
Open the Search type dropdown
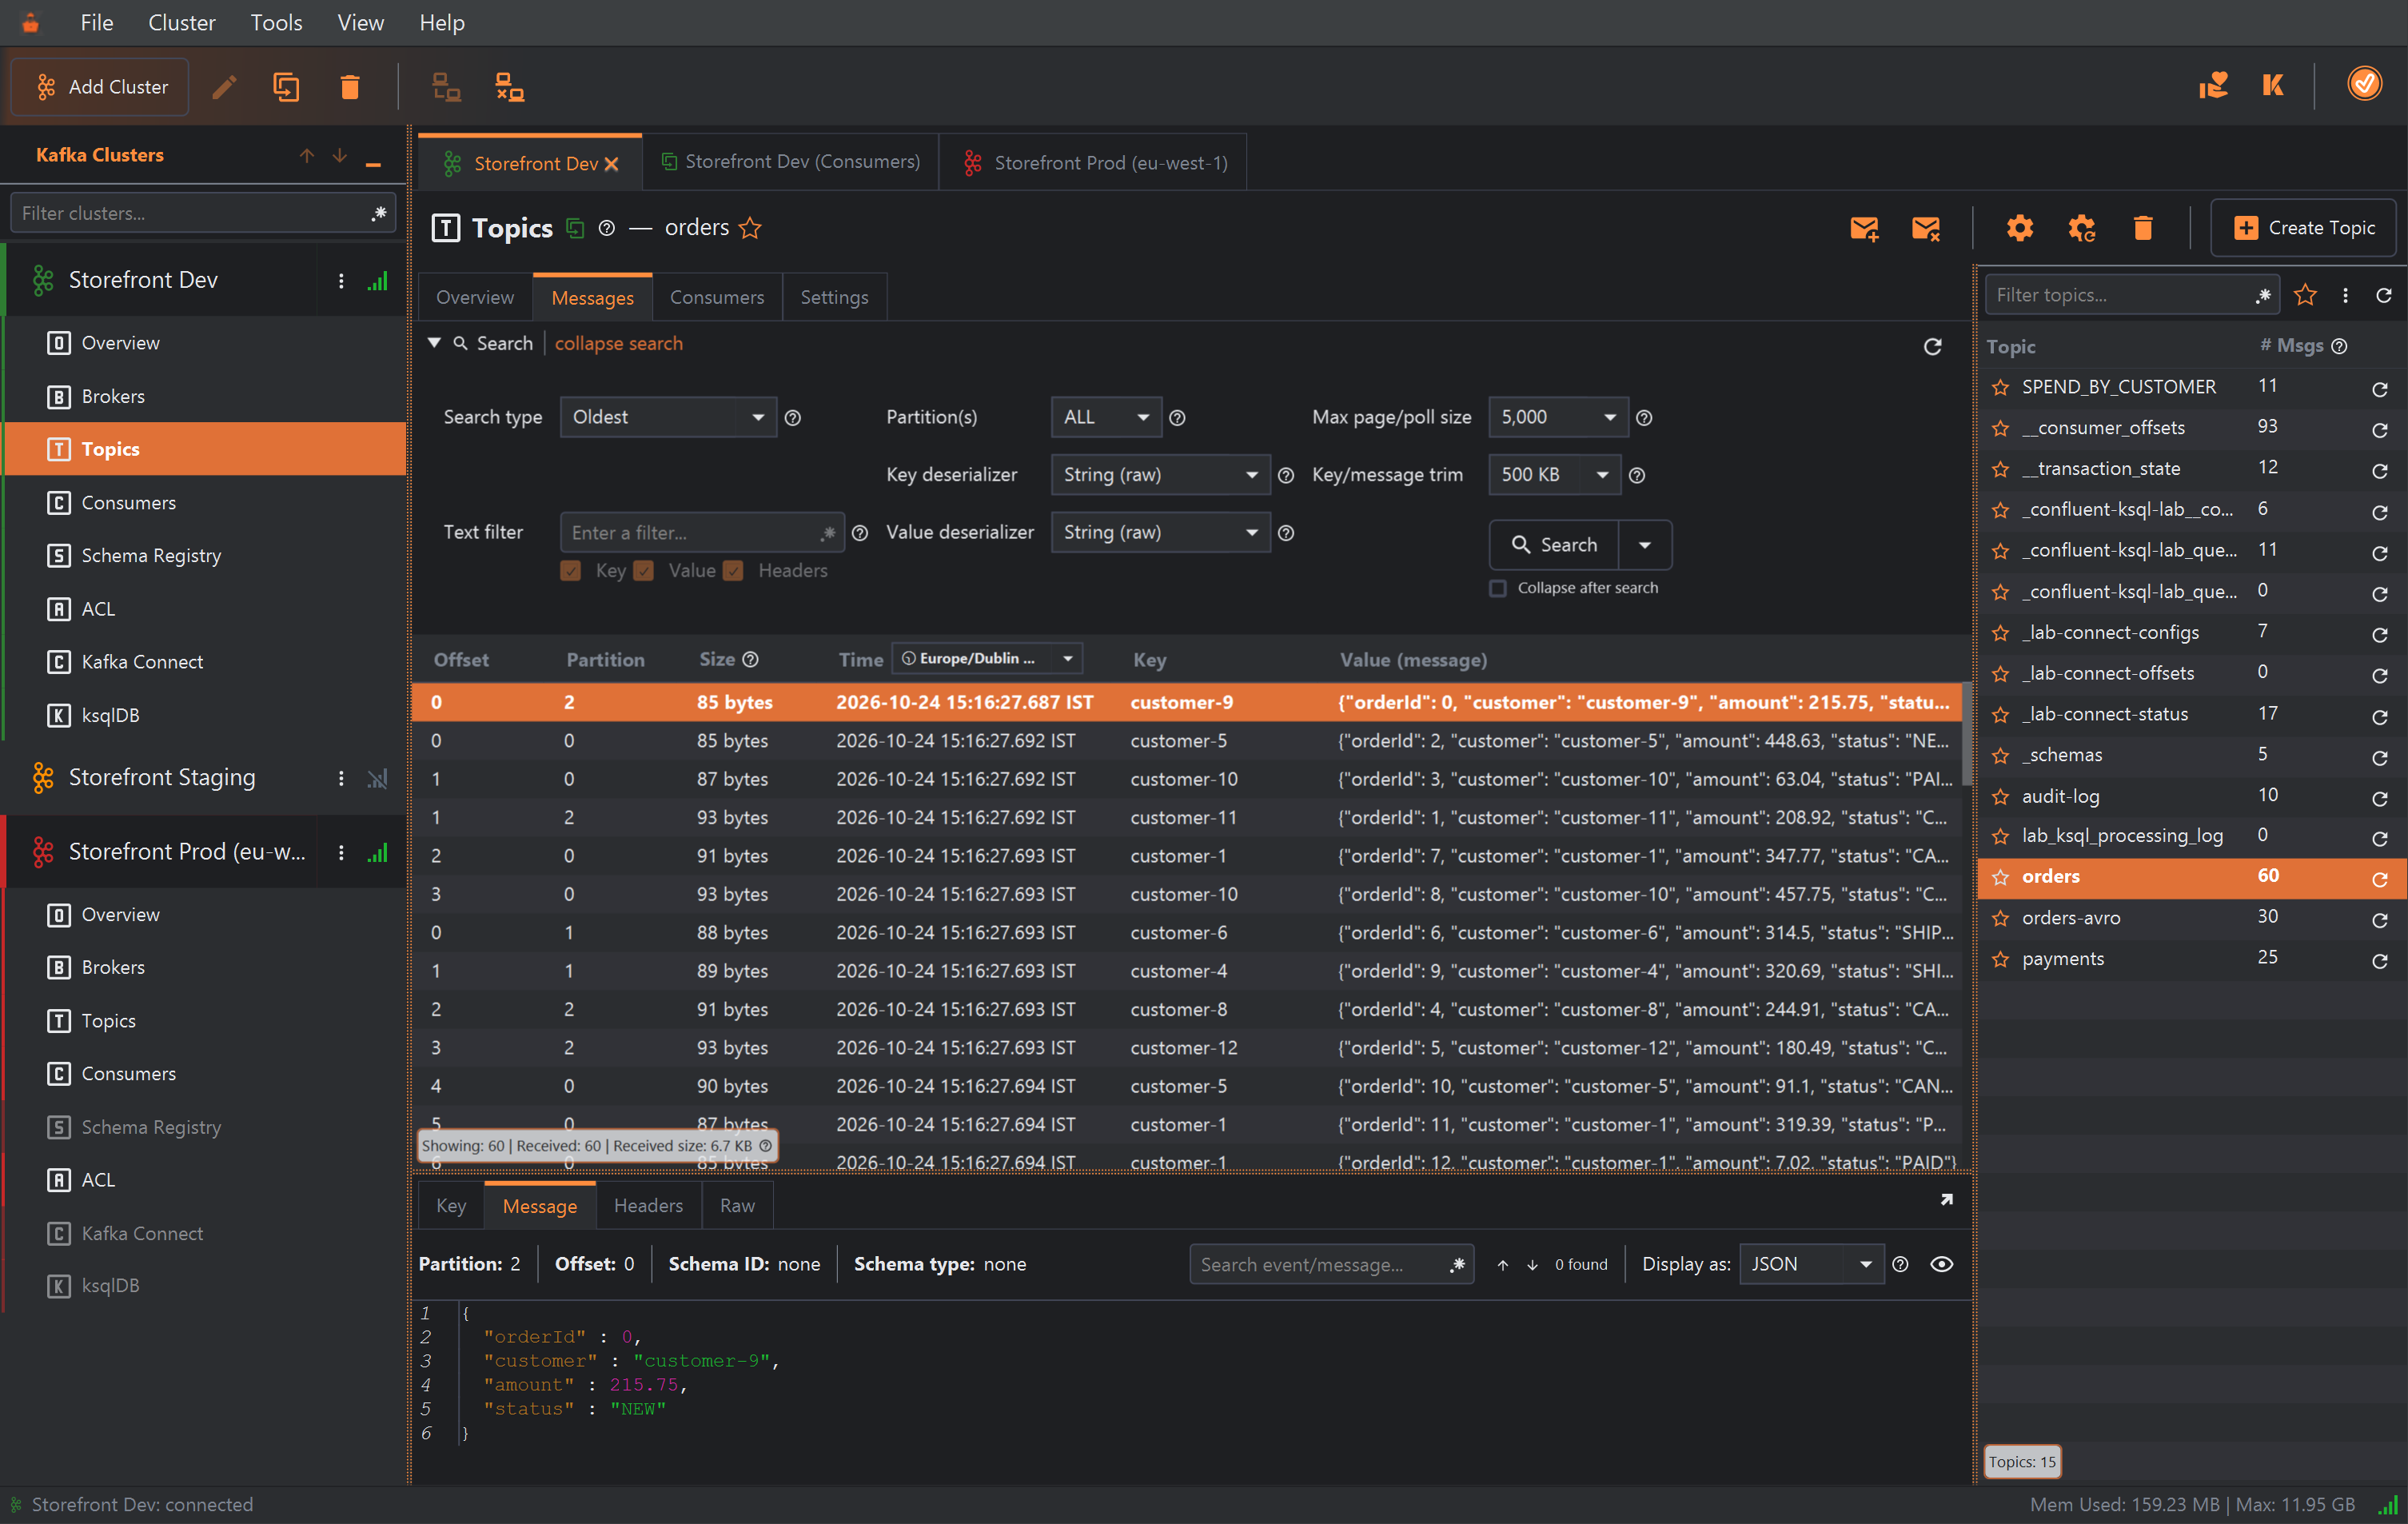pos(668,417)
